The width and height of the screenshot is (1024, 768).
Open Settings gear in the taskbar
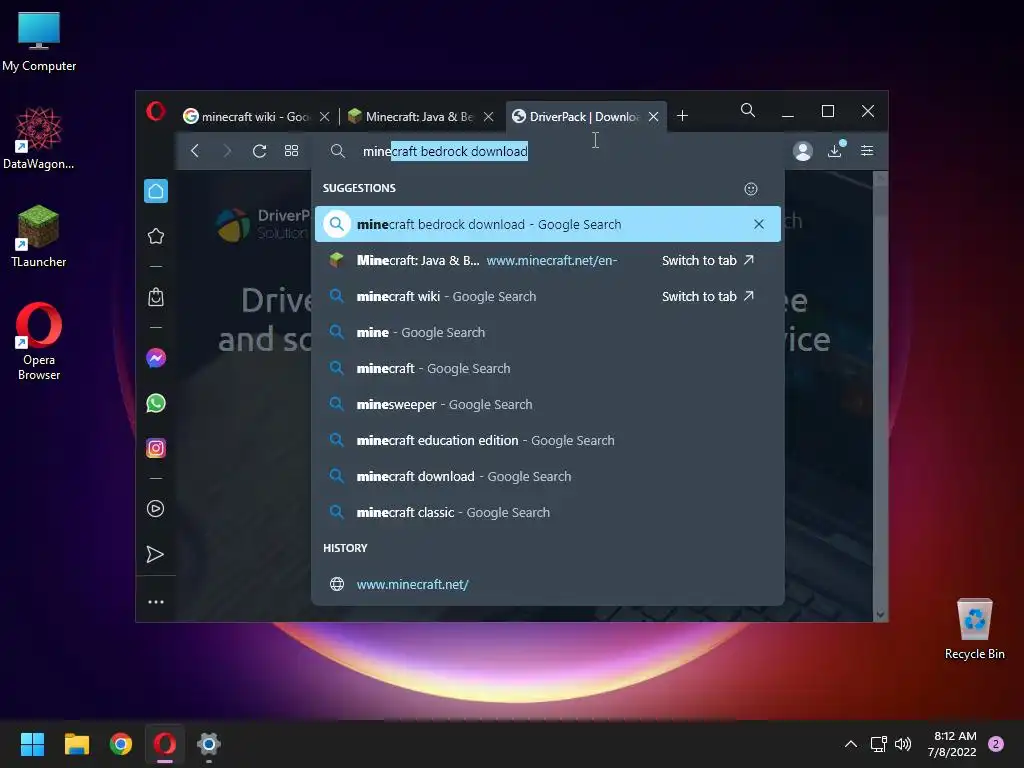(209, 744)
